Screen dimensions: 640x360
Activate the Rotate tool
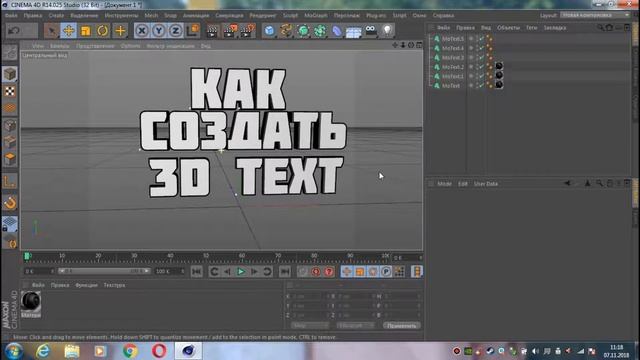(102, 31)
